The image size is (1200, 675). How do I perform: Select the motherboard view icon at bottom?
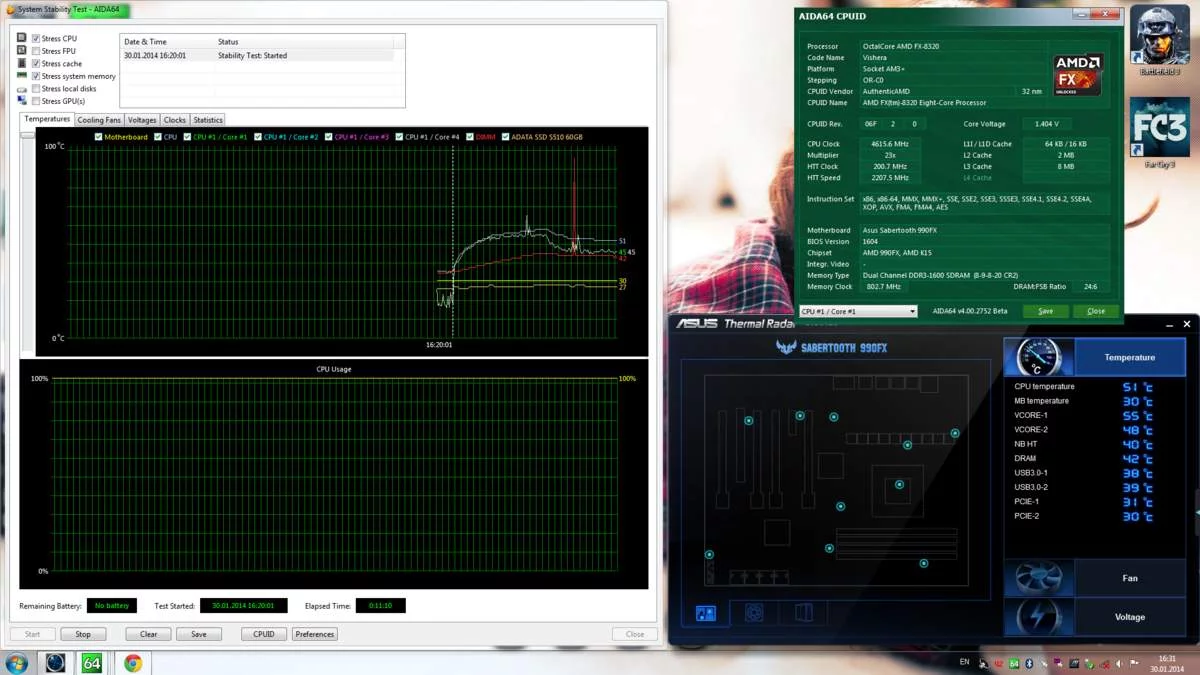click(705, 613)
